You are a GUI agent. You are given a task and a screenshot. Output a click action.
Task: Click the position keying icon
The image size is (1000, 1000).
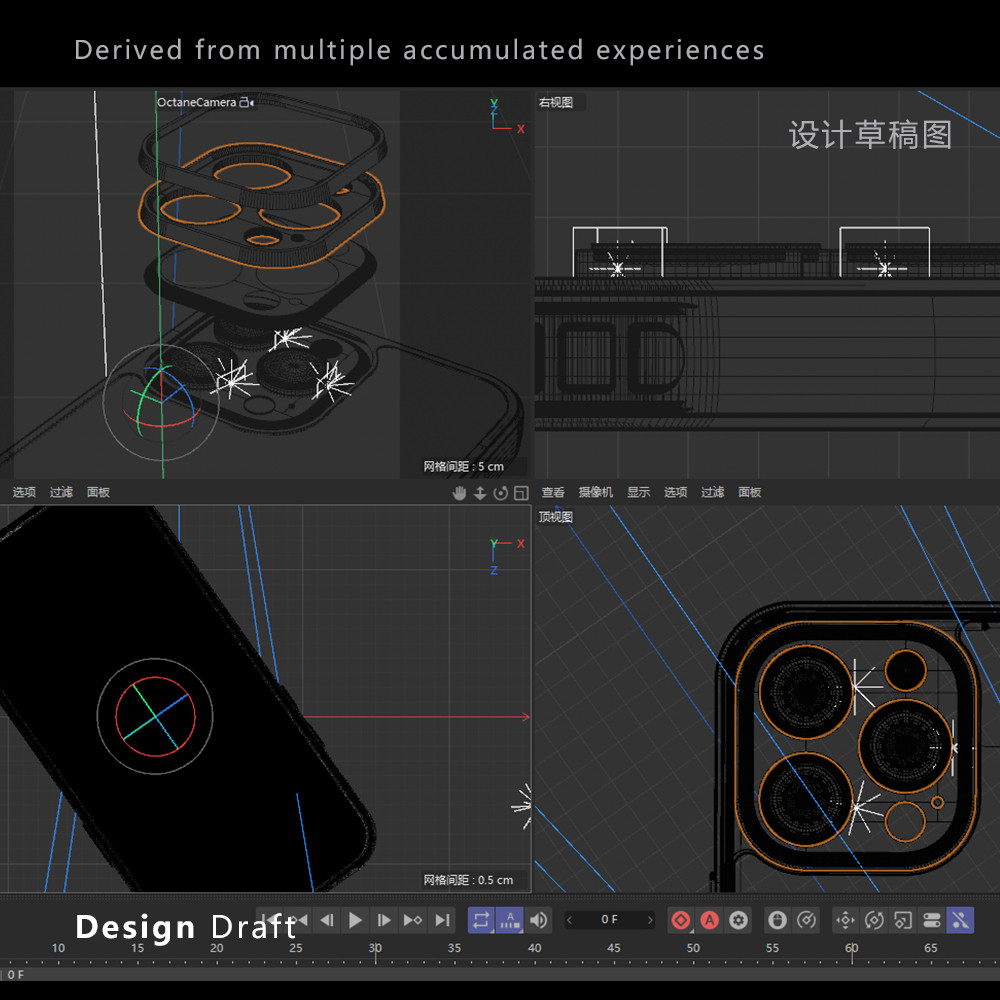coord(845,920)
